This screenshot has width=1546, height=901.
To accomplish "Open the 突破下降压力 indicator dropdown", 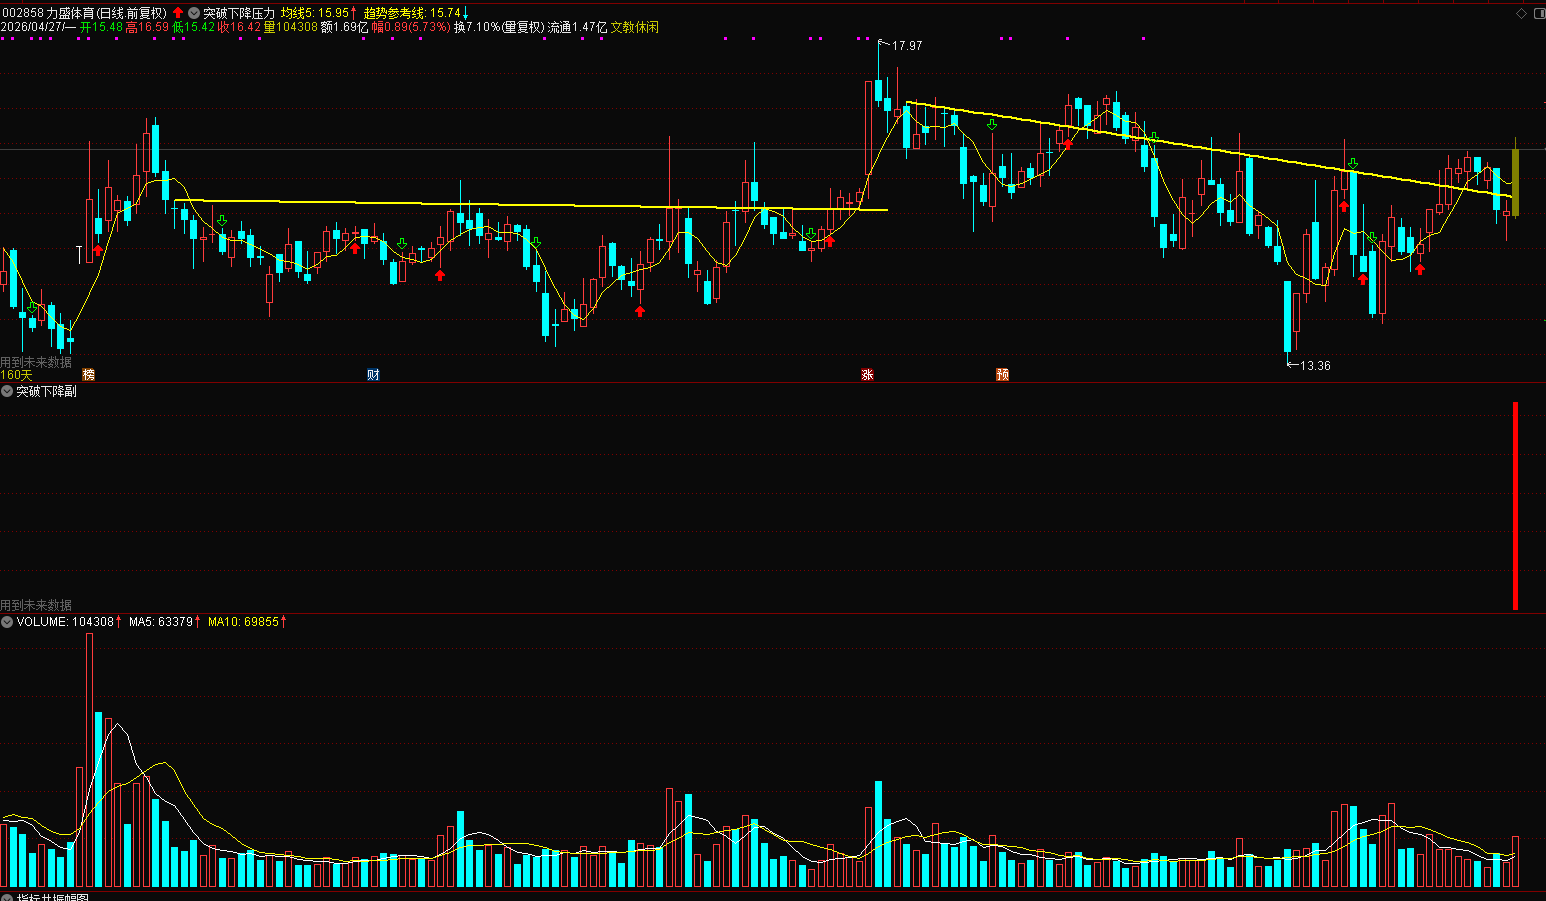I will point(194,13).
